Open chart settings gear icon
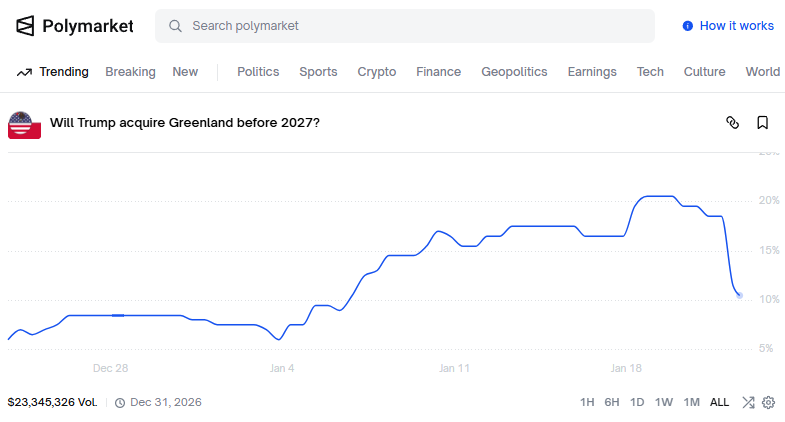Viewport: 785px width, 422px height. (x=769, y=402)
